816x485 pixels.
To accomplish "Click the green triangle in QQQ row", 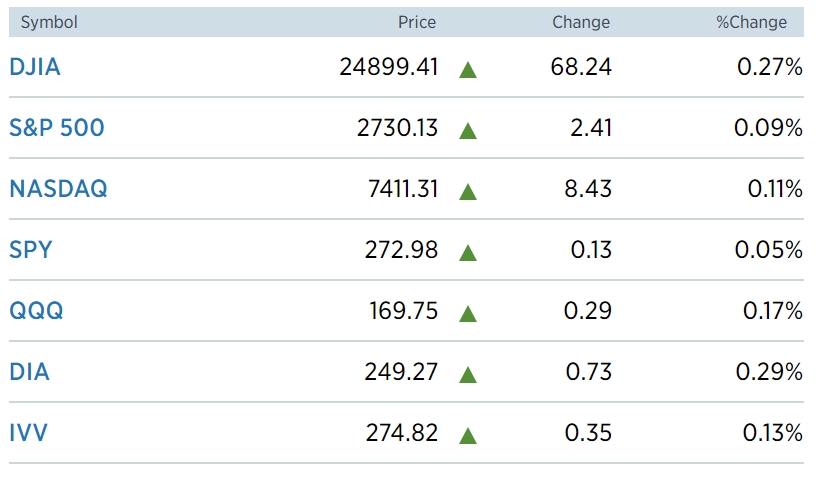I will 468,313.
